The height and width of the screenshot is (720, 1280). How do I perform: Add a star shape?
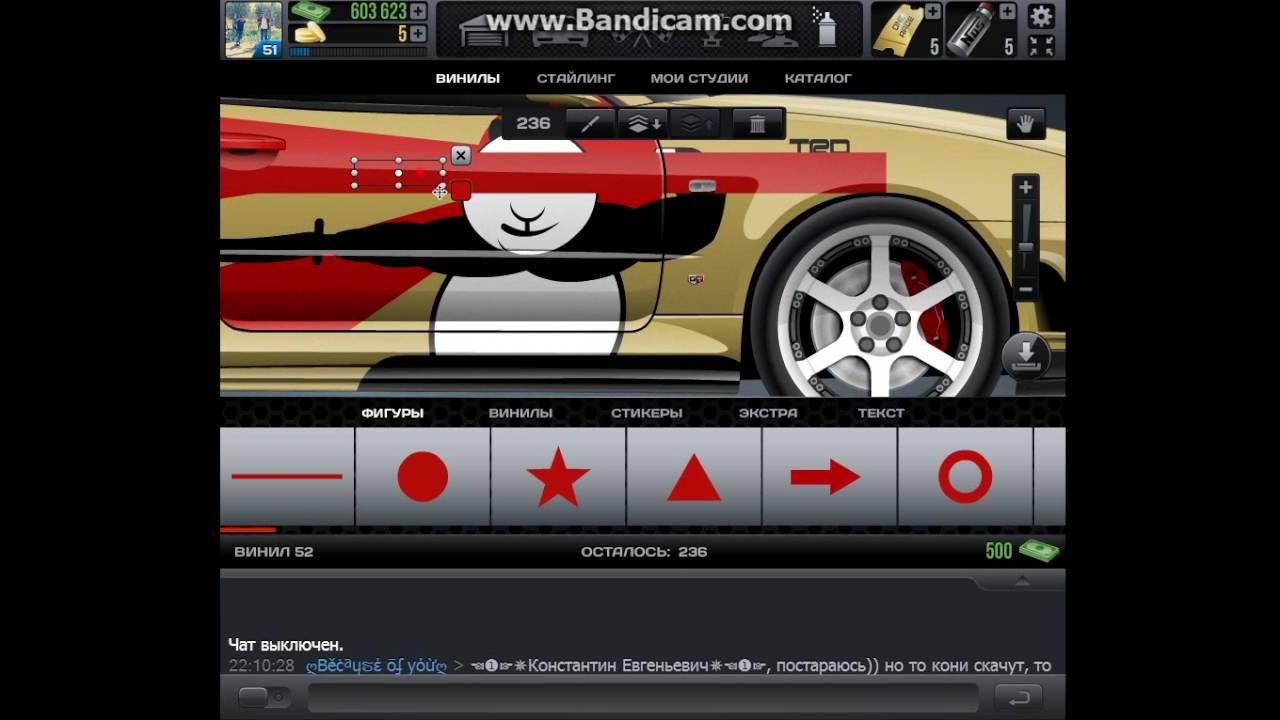[x=558, y=476]
